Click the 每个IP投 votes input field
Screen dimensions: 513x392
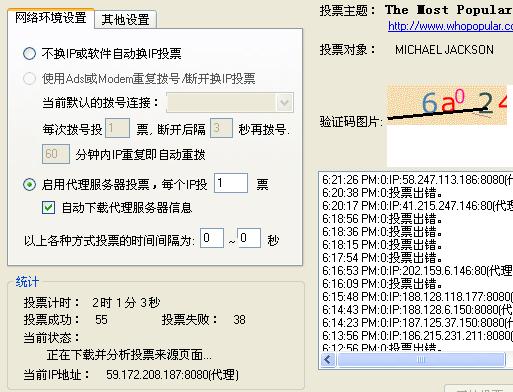(x=231, y=183)
